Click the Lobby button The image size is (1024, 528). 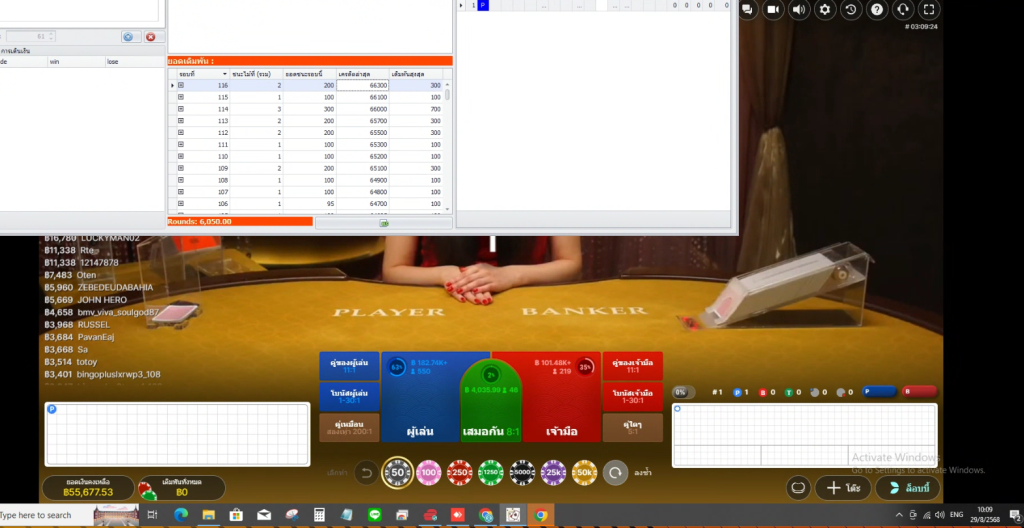[907, 488]
